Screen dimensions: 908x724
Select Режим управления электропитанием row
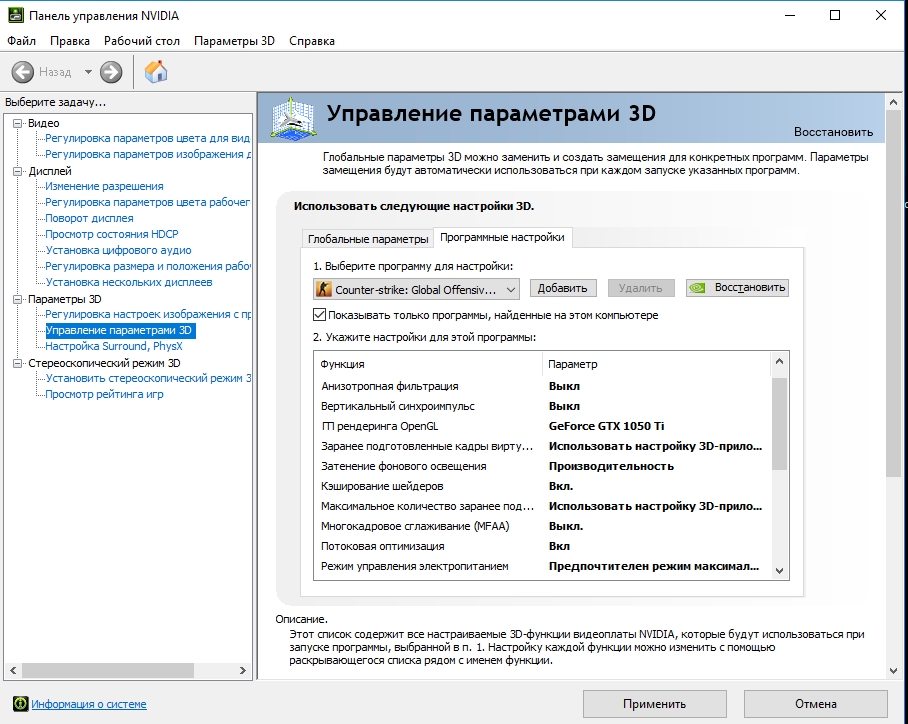pos(543,566)
